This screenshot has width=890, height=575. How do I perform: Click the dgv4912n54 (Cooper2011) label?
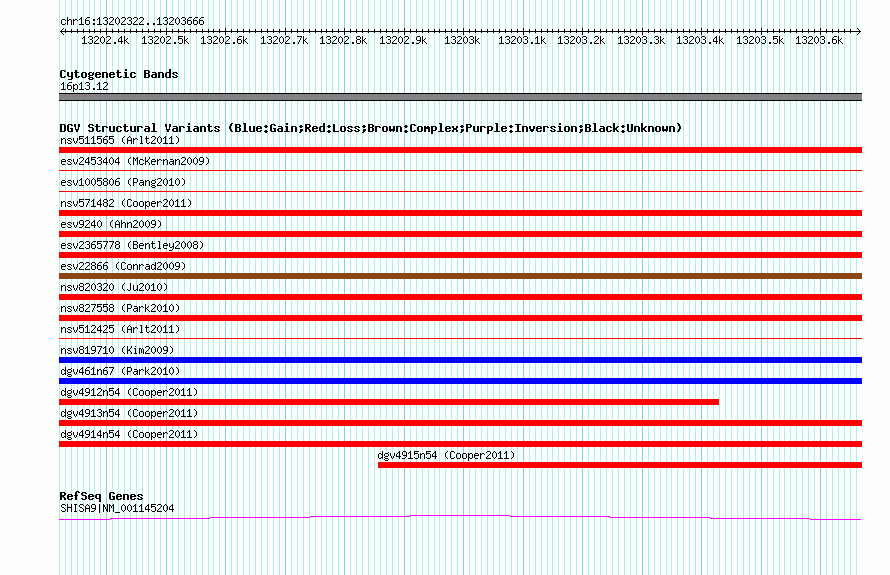129,392
